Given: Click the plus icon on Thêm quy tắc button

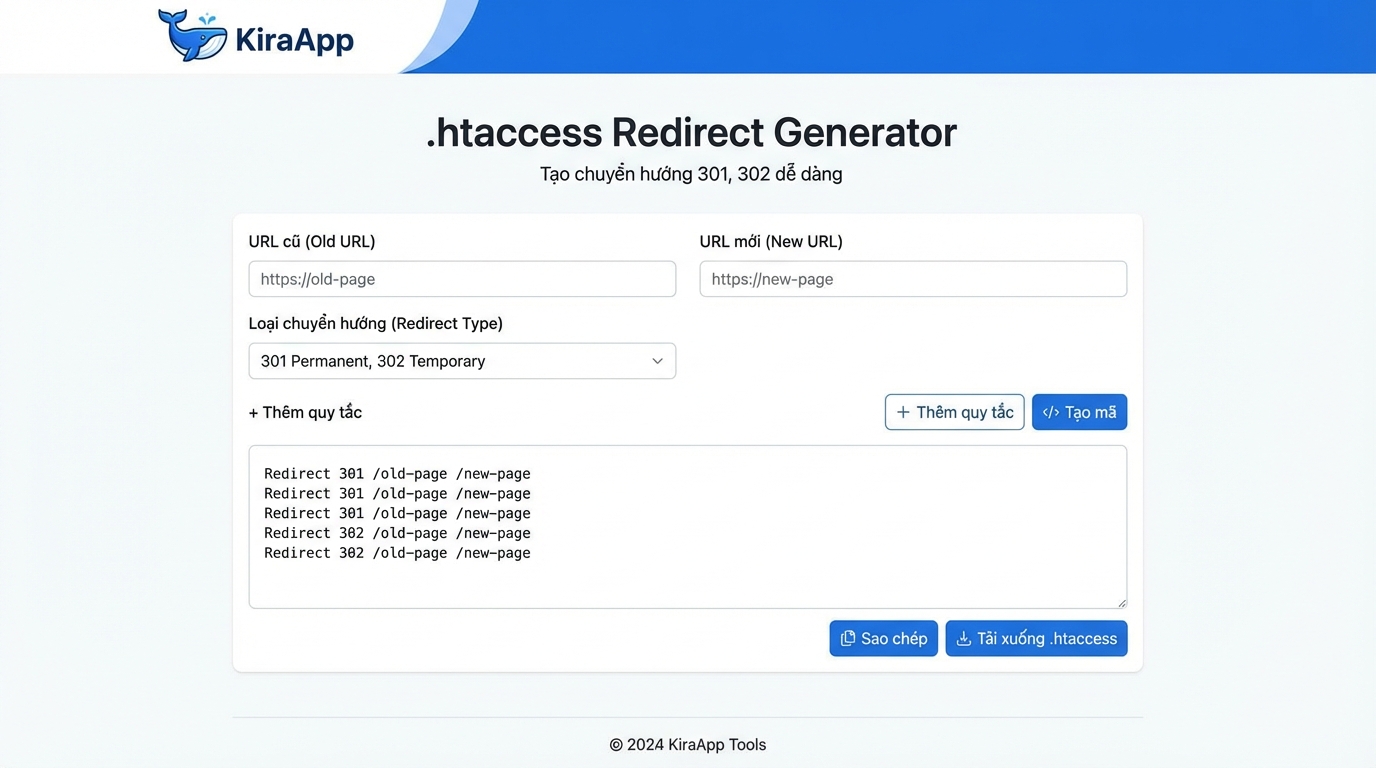Looking at the screenshot, I should tap(903, 411).
